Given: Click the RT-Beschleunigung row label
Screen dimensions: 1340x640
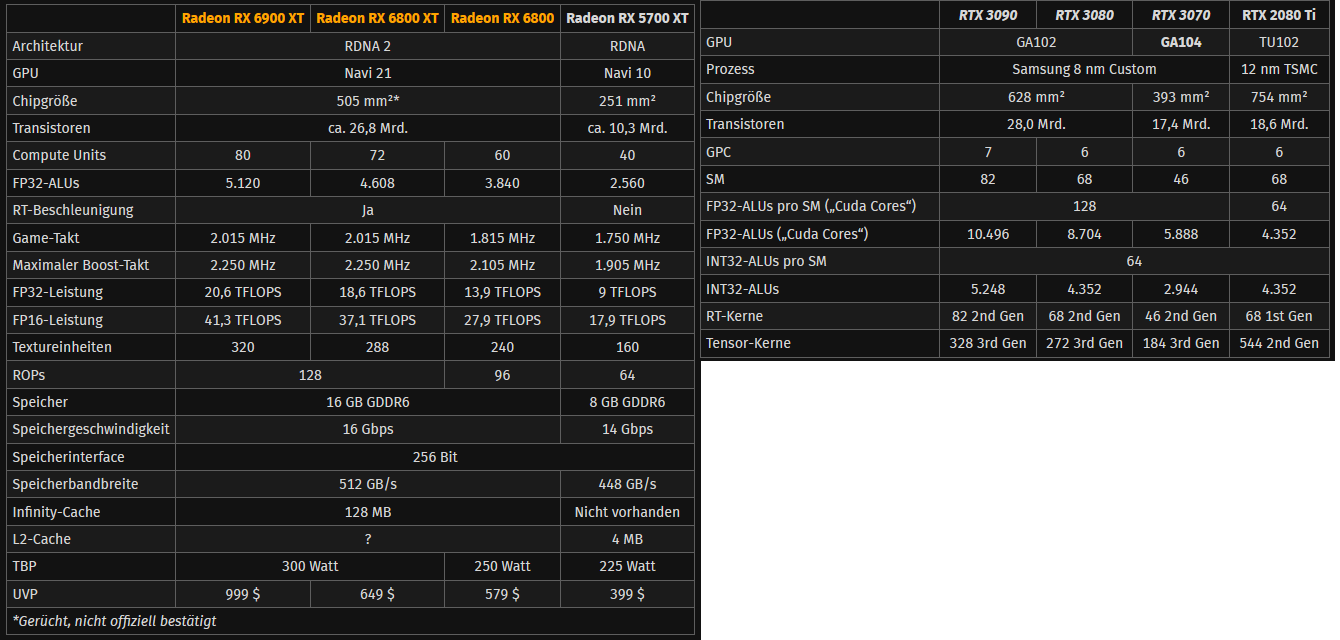Looking at the screenshot, I should click(x=73, y=210).
